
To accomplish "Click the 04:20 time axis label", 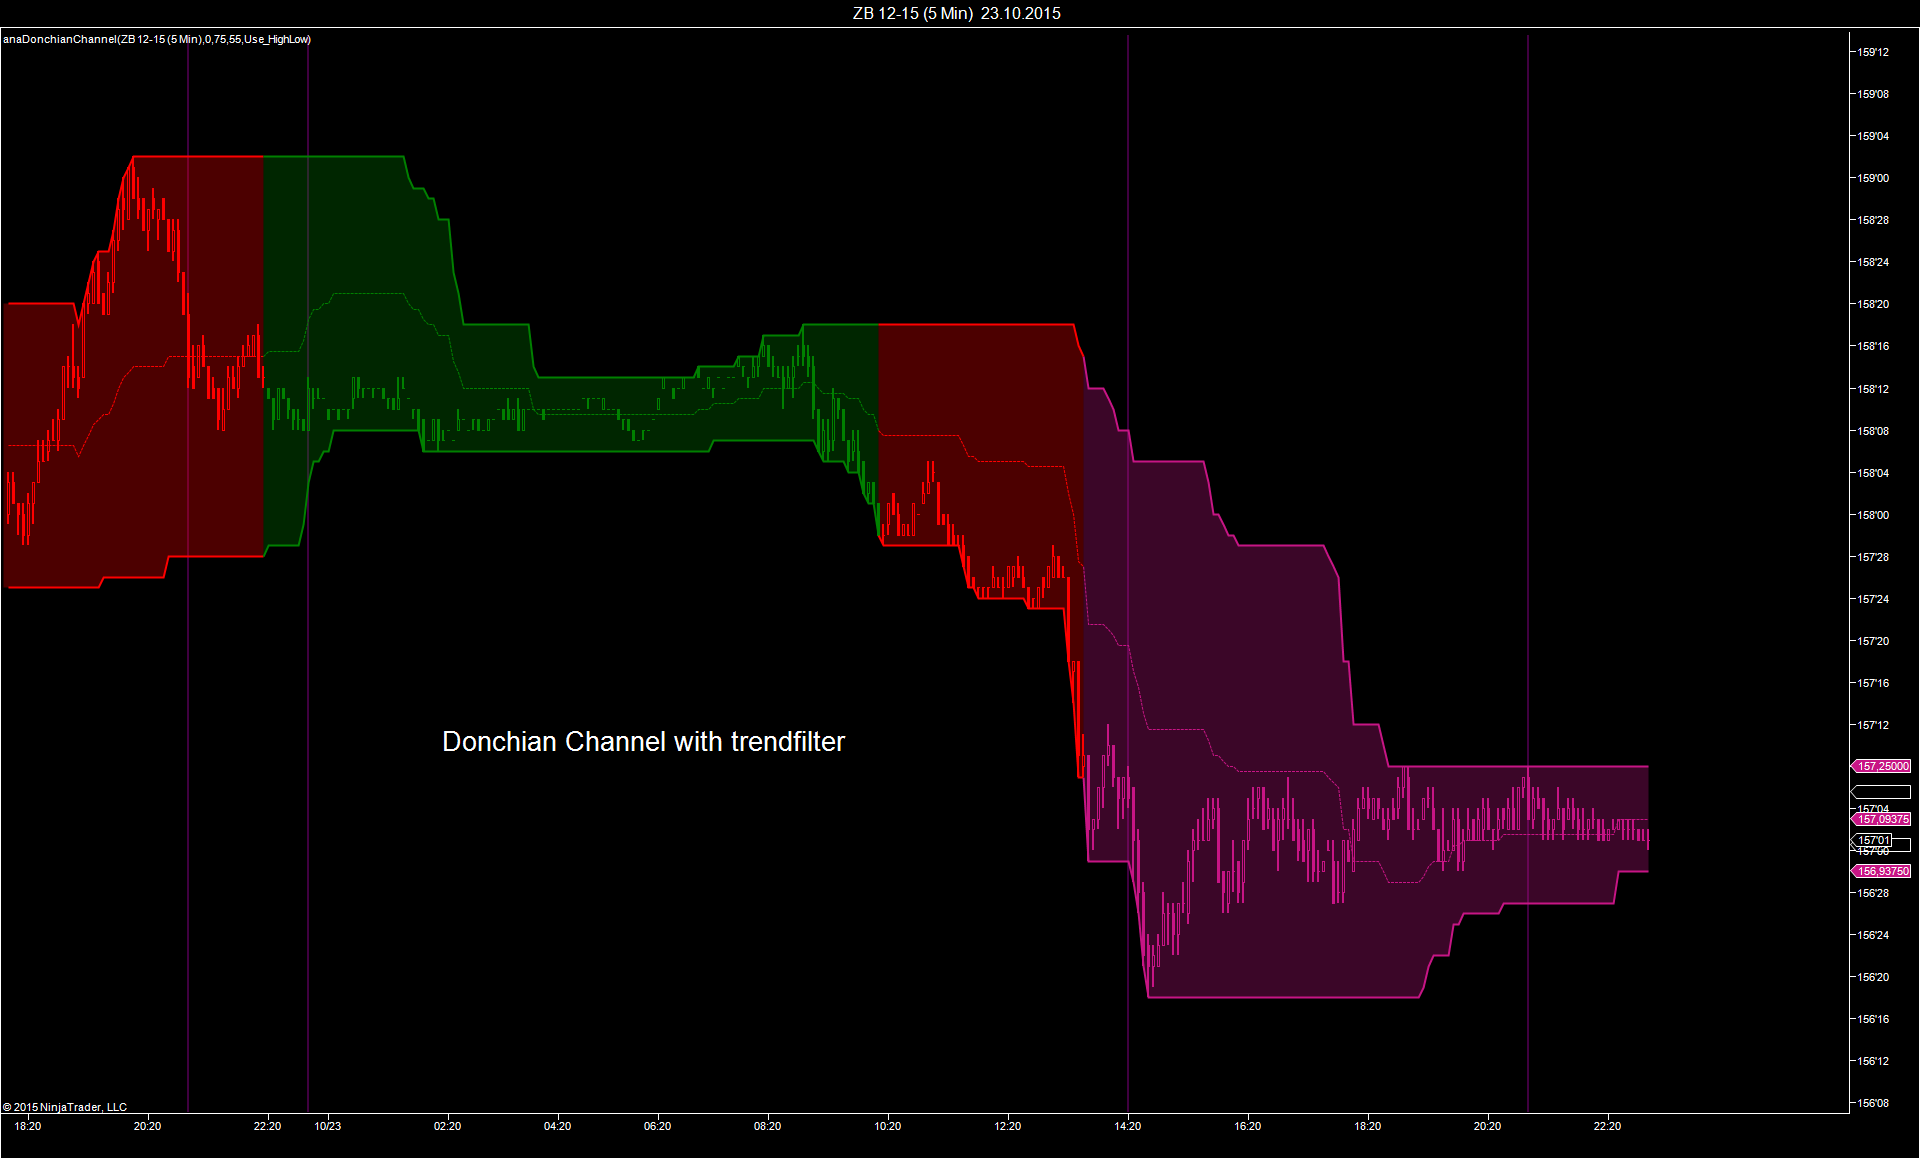I will (x=557, y=1126).
